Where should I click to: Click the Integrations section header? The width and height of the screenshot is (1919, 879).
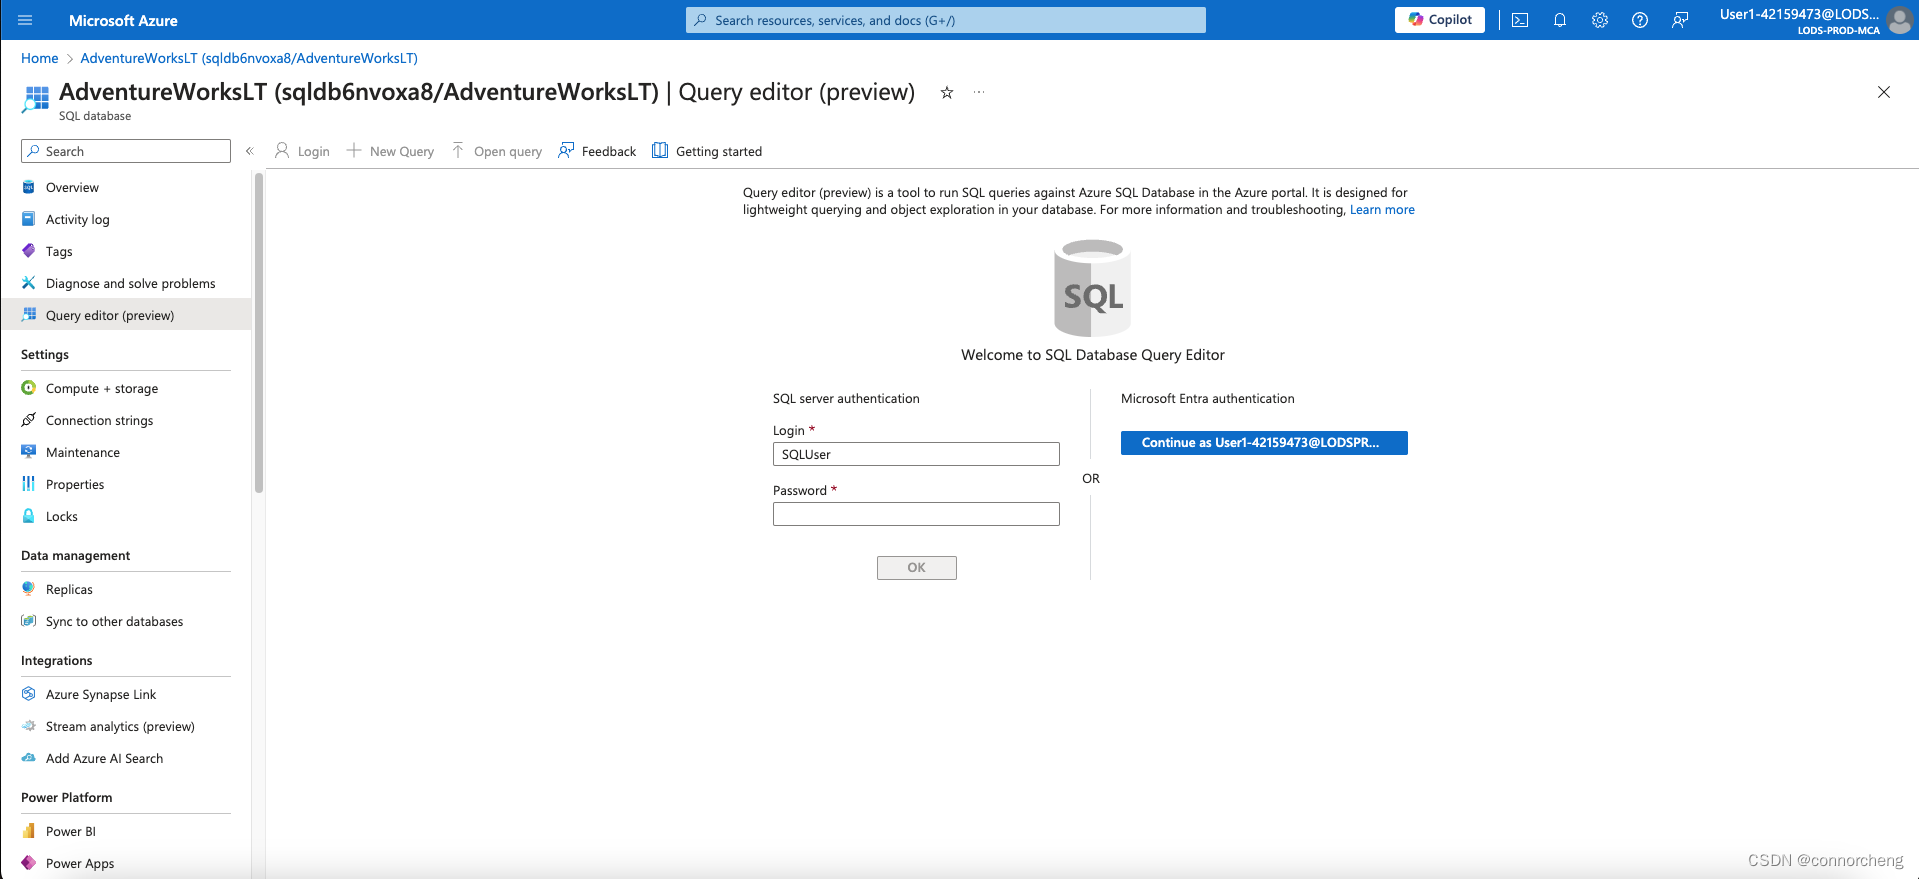[57, 661]
